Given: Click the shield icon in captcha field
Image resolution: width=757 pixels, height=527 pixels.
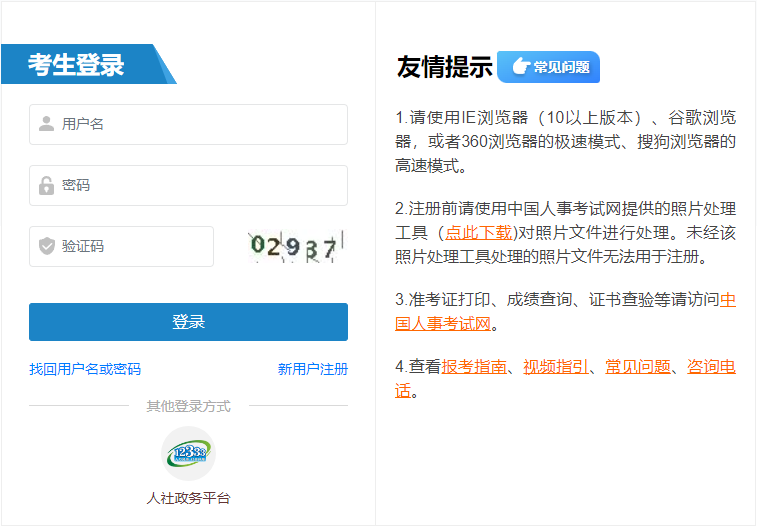Looking at the screenshot, I should [46, 247].
